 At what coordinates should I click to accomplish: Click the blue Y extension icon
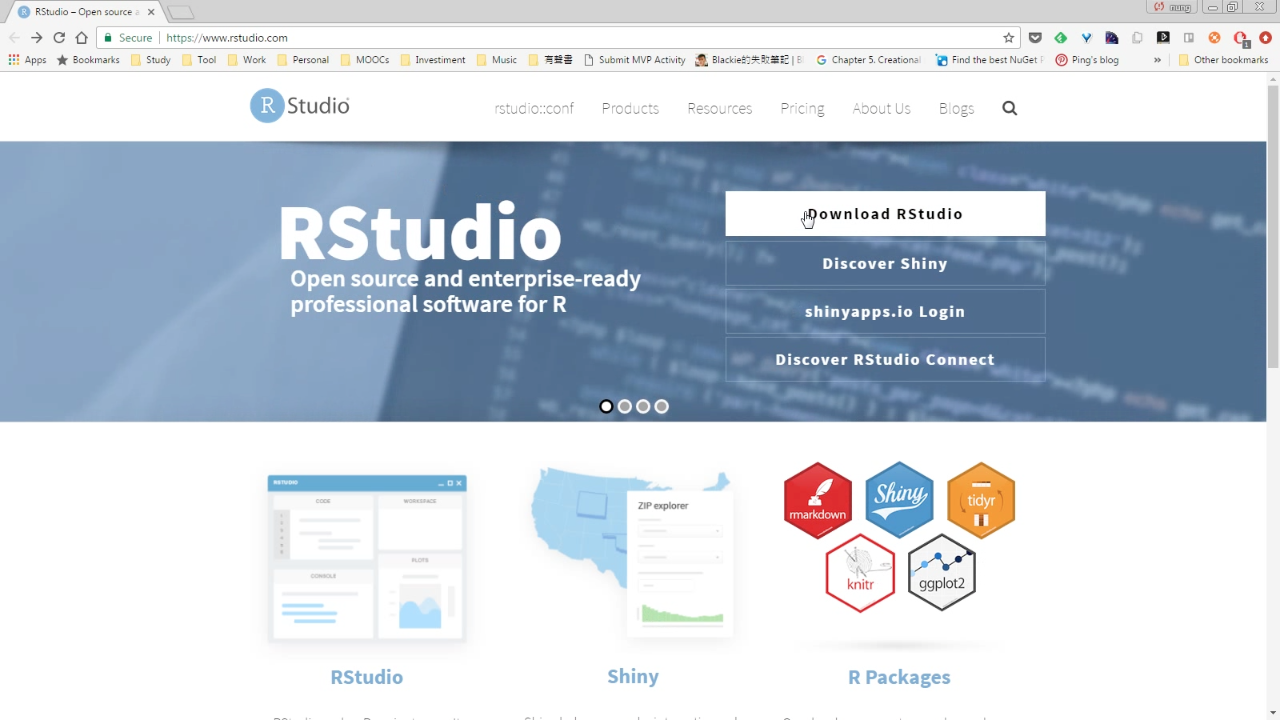pos(1086,38)
